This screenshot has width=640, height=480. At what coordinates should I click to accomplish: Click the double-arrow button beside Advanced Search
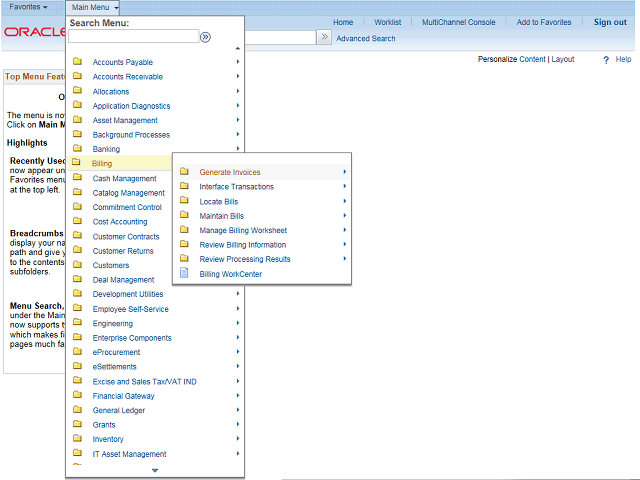coord(324,37)
